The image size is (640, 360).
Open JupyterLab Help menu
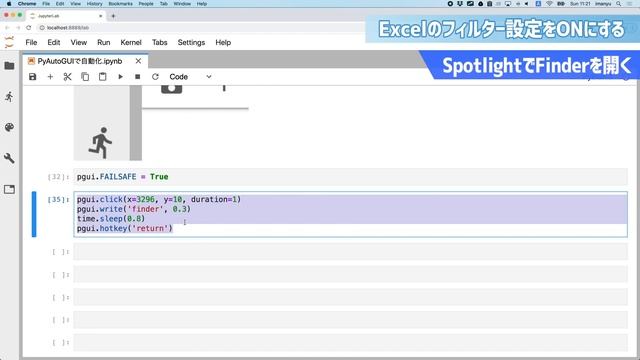(223, 42)
